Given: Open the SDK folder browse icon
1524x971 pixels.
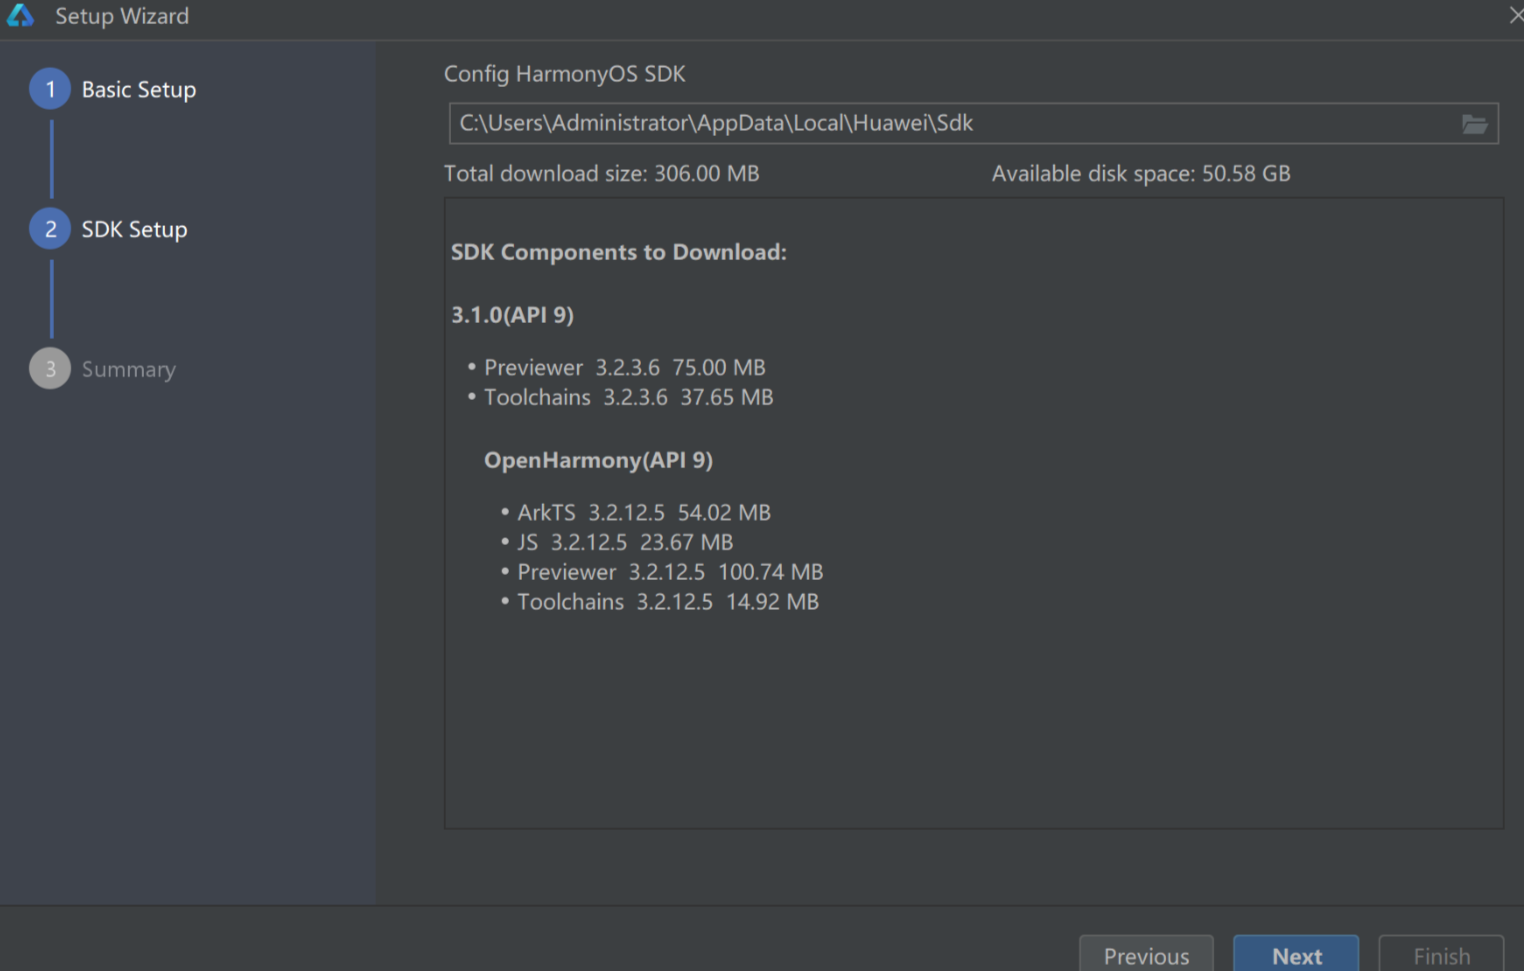Looking at the screenshot, I should tap(1474, 124).
